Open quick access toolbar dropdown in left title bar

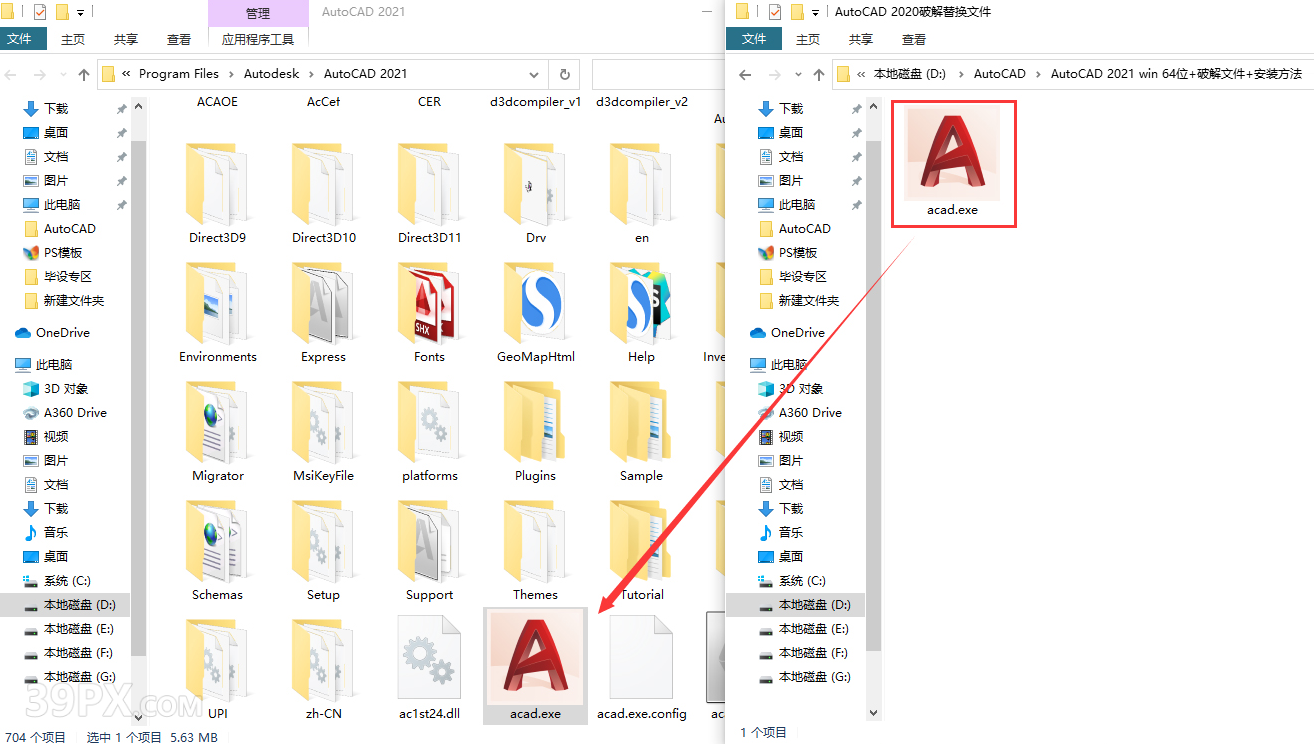80,13
